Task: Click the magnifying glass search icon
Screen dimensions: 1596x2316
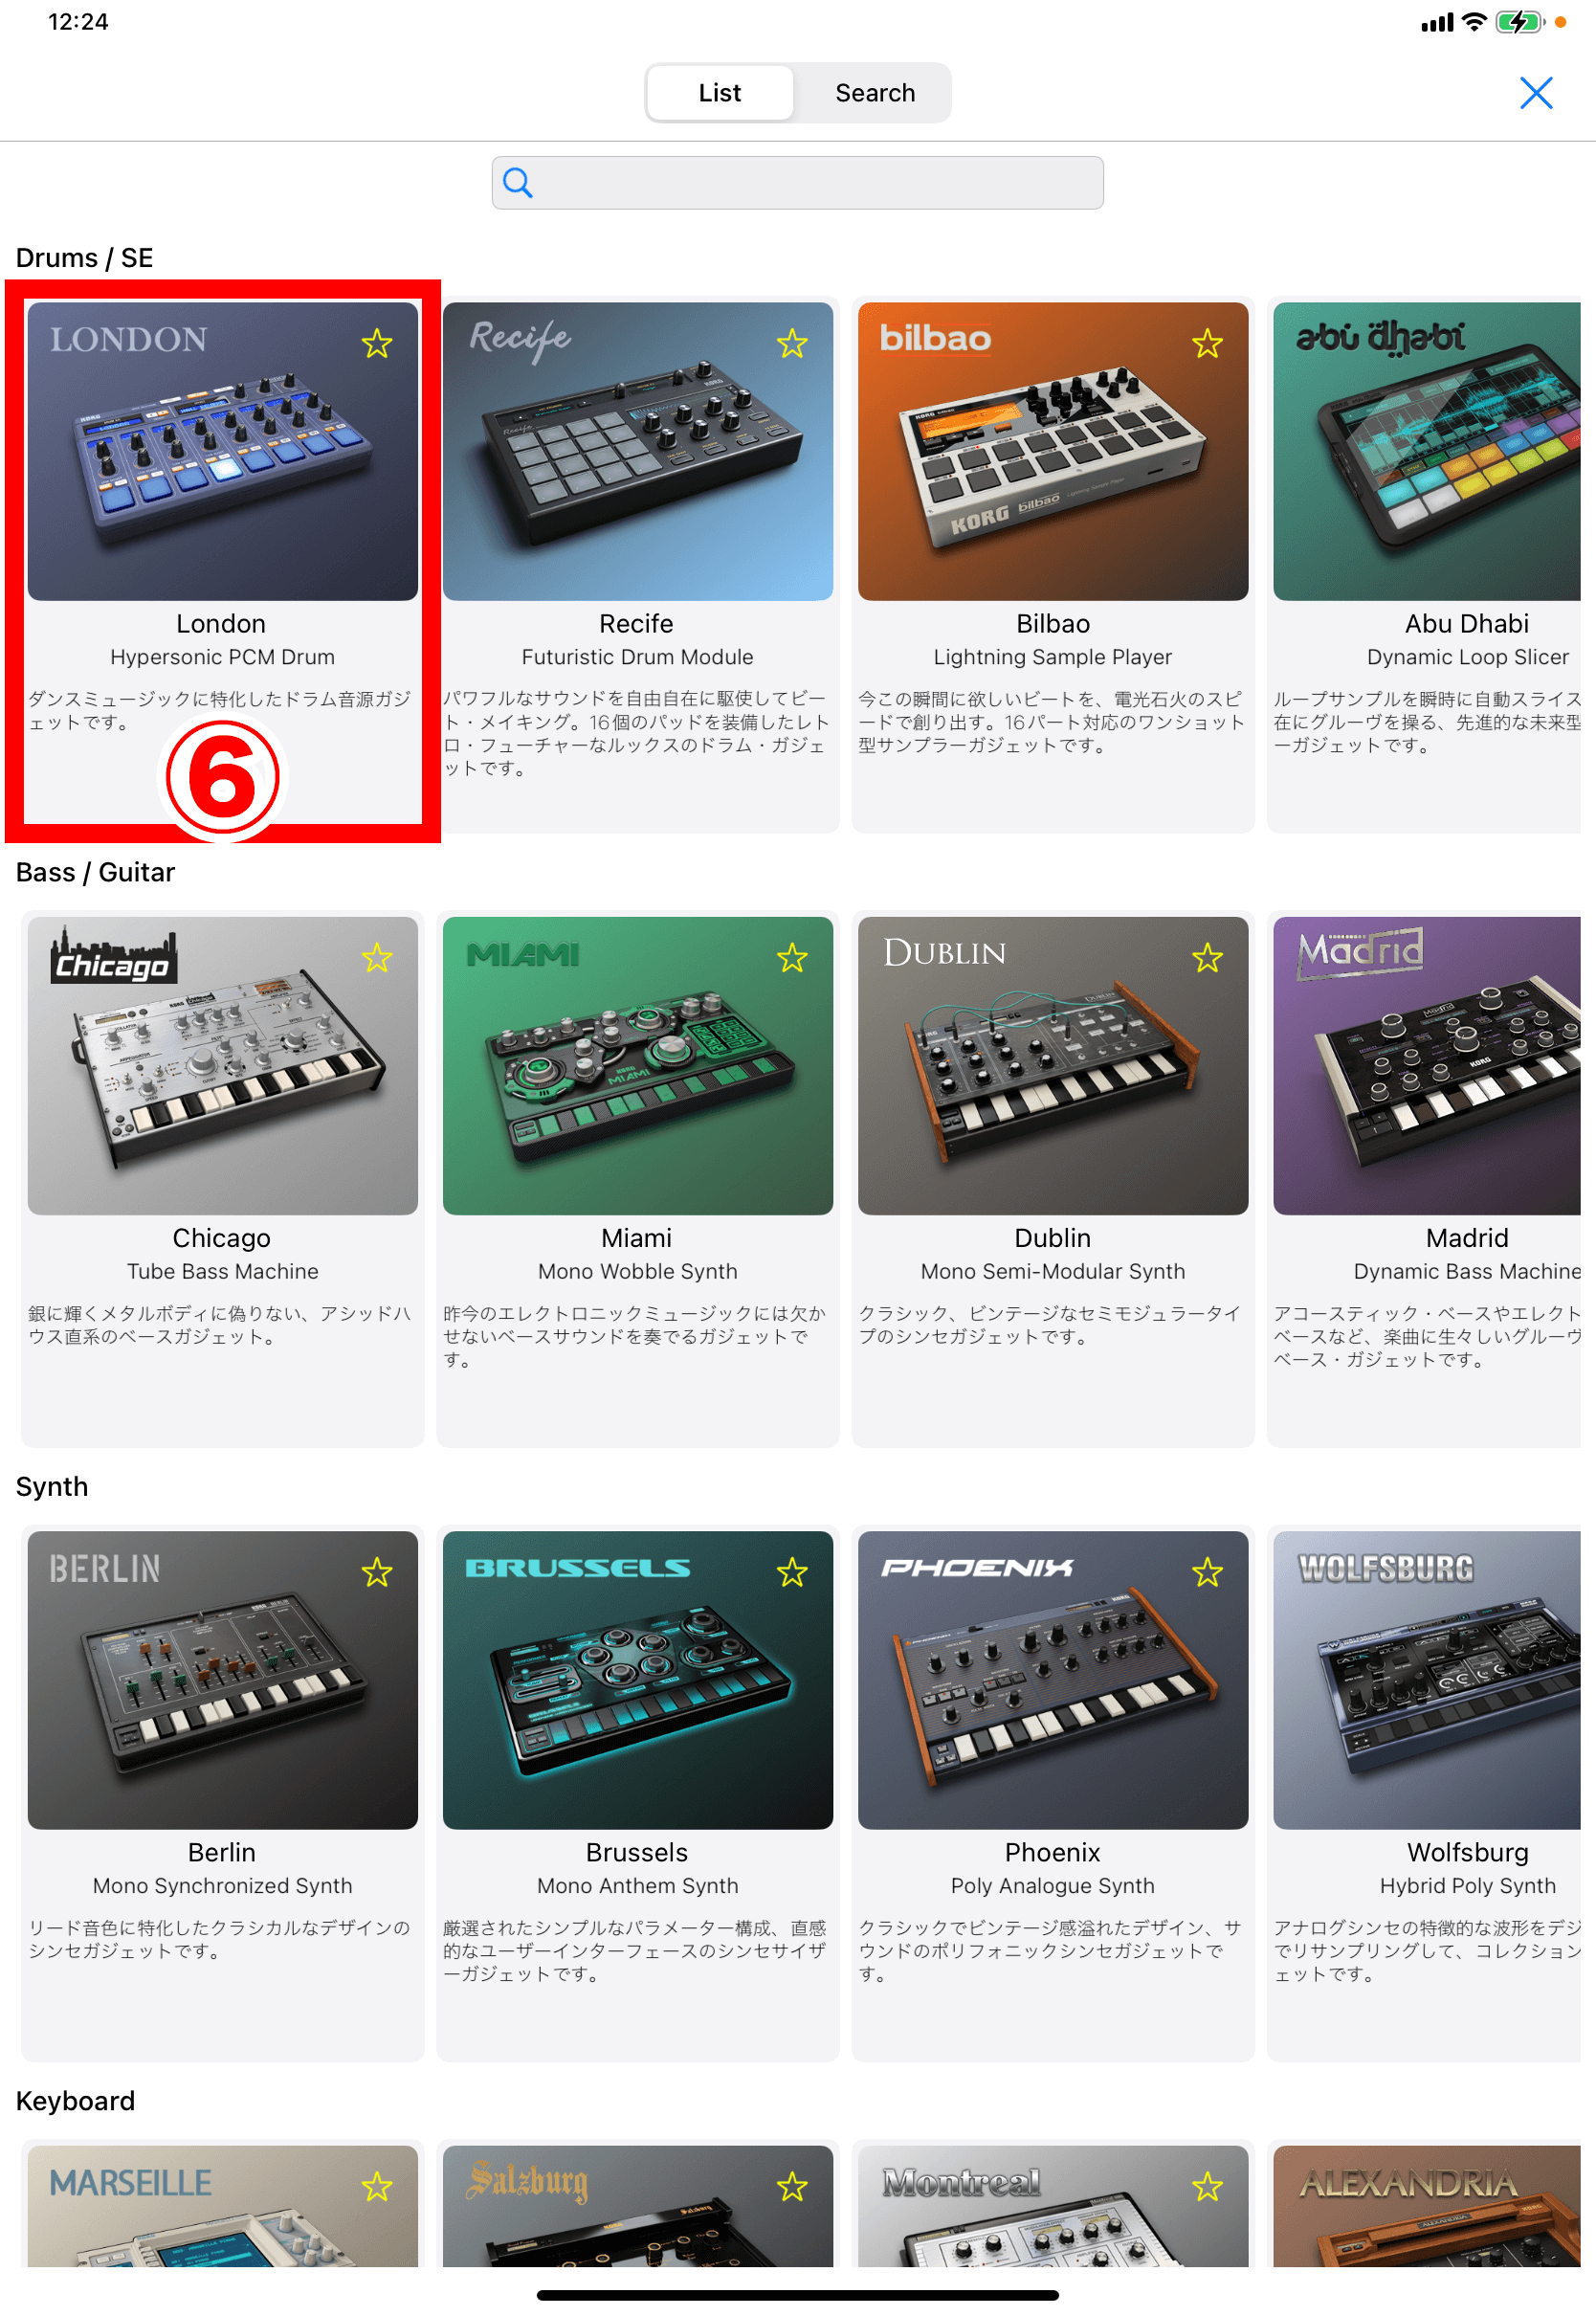Action: pos(517,182)
